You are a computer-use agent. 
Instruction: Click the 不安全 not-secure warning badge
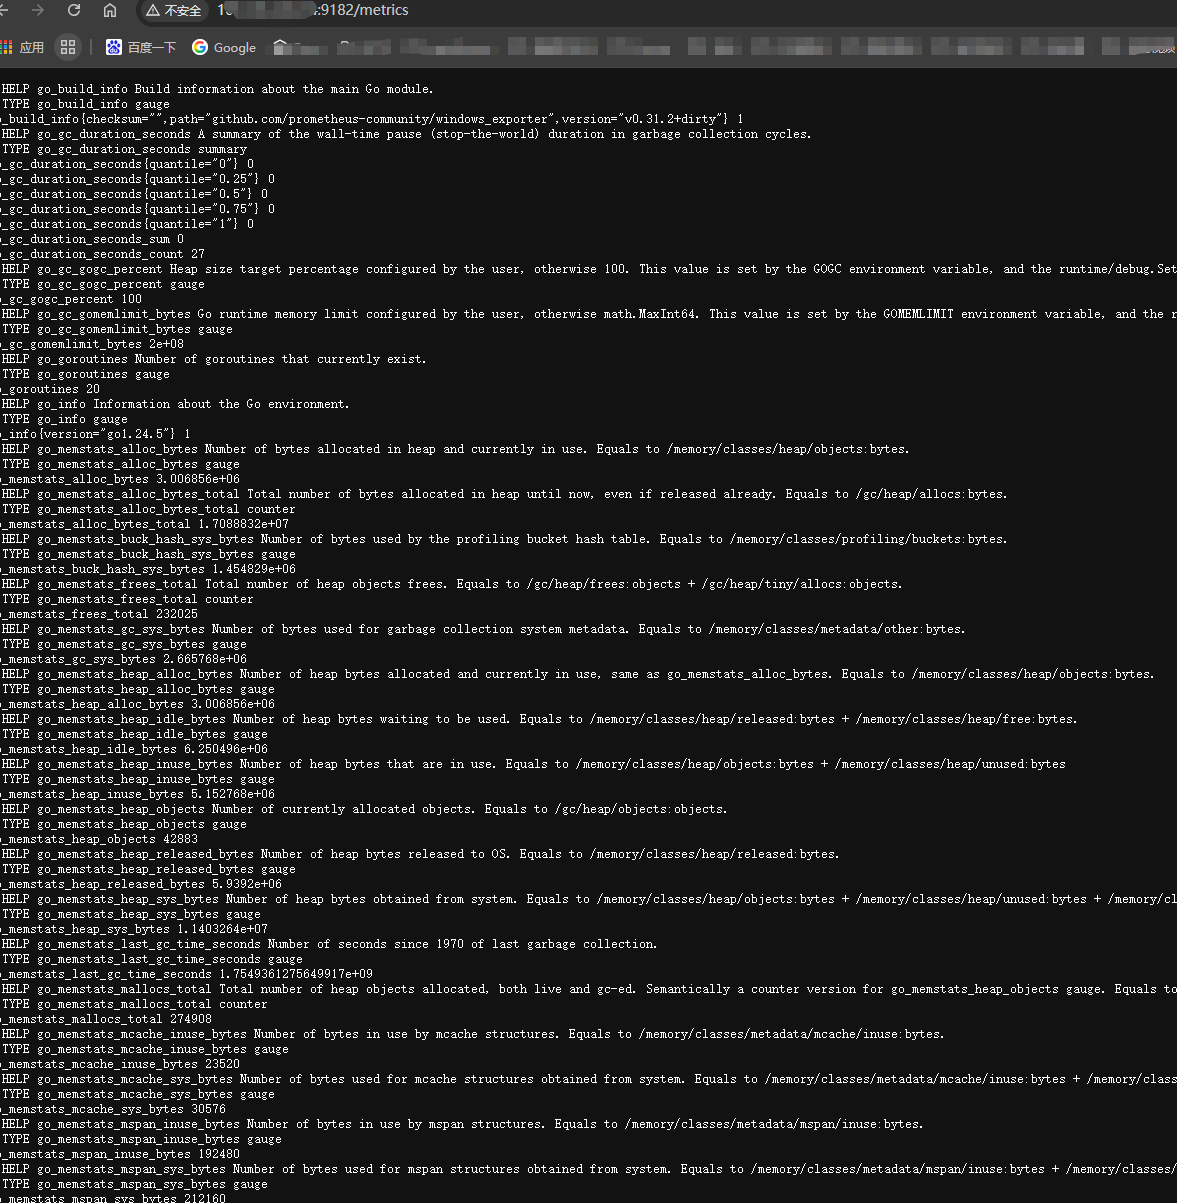pyautogui.click(x=173, y=10)
